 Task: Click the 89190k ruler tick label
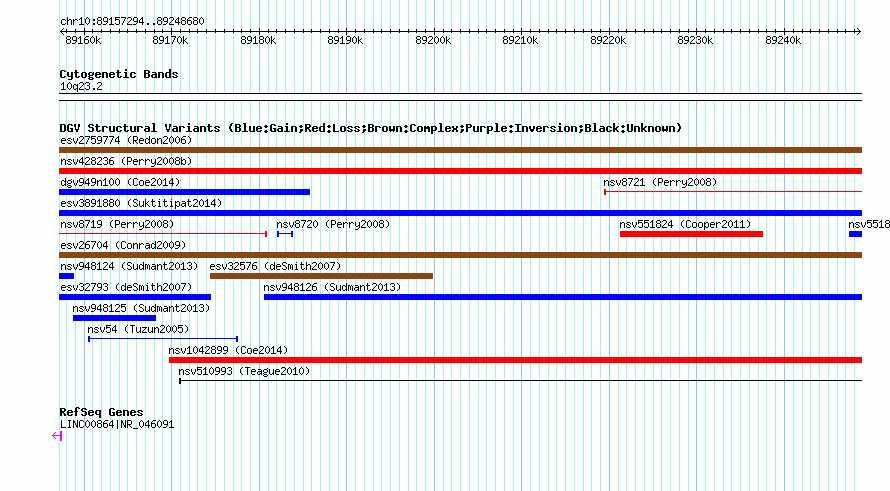point(345,40)
